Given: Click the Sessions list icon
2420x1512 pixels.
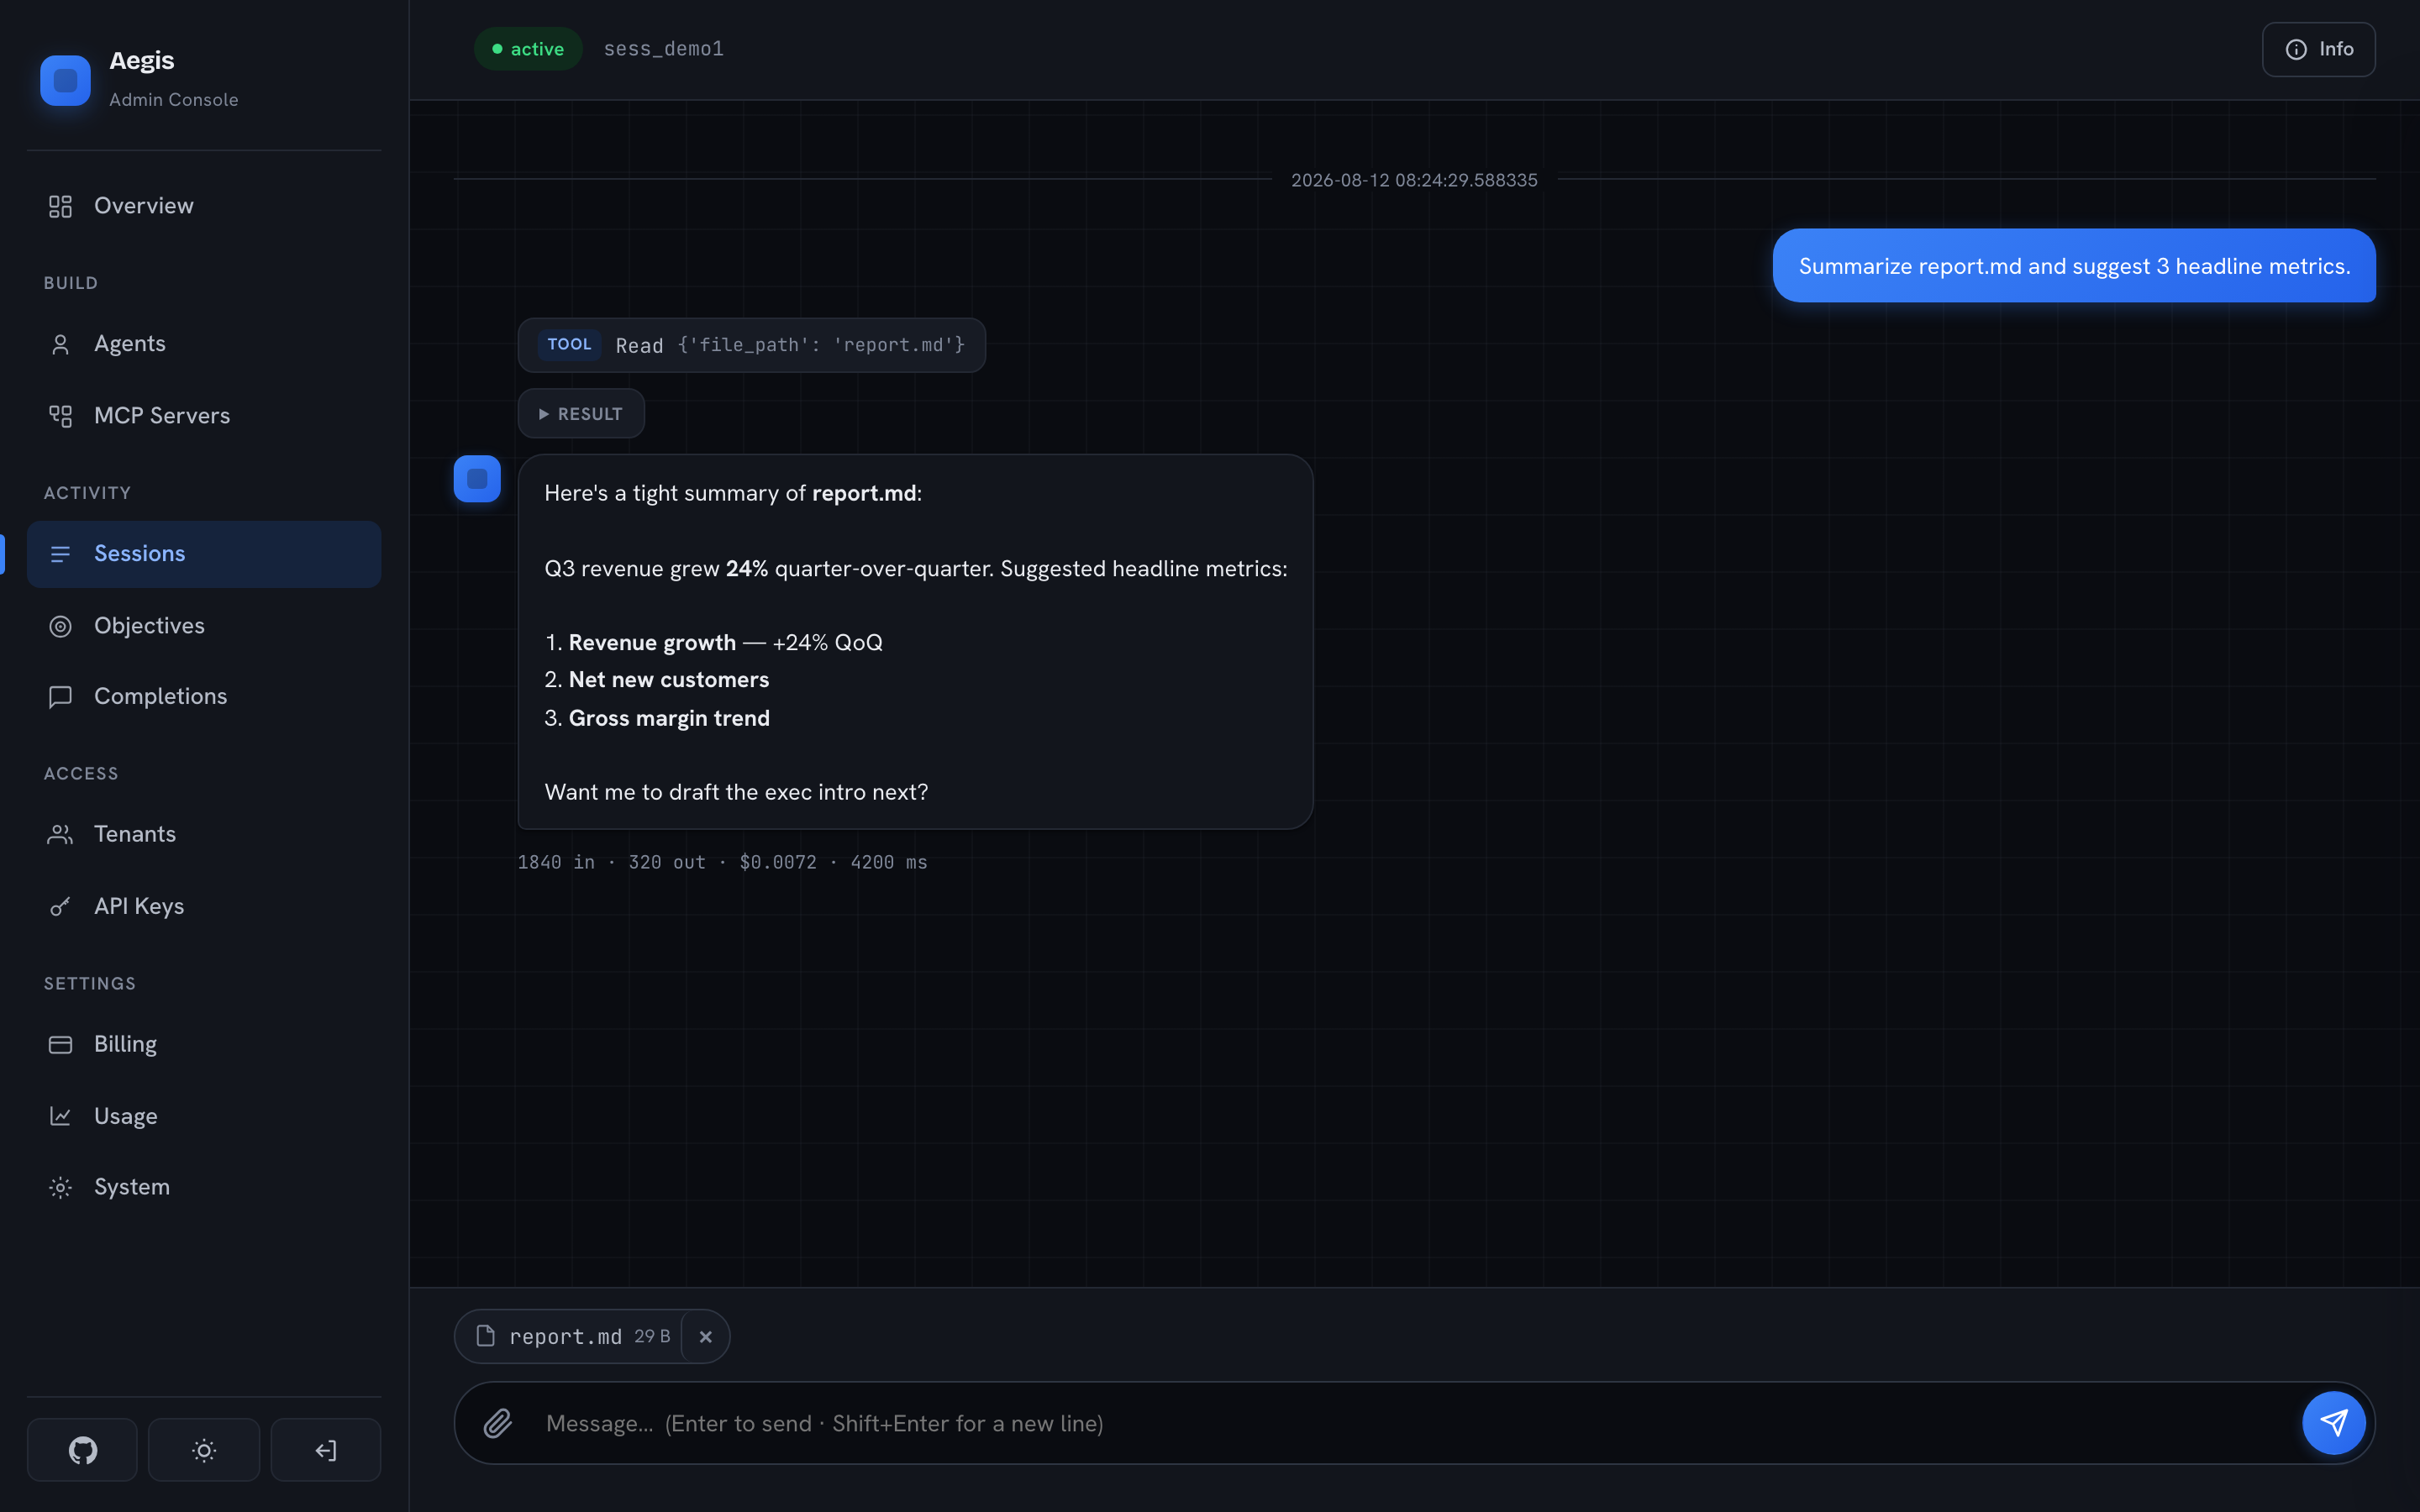Looking at the screenshot, I should [60, 554].
